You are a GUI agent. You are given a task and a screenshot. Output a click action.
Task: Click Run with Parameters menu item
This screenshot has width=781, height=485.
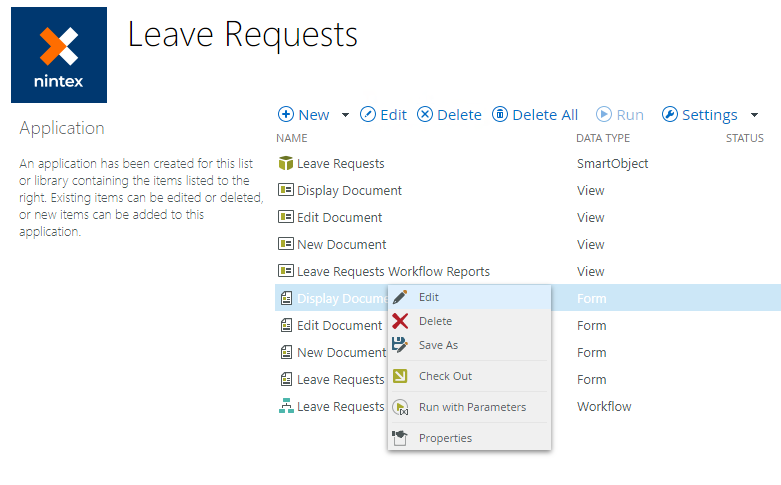(x=472, y=407)
